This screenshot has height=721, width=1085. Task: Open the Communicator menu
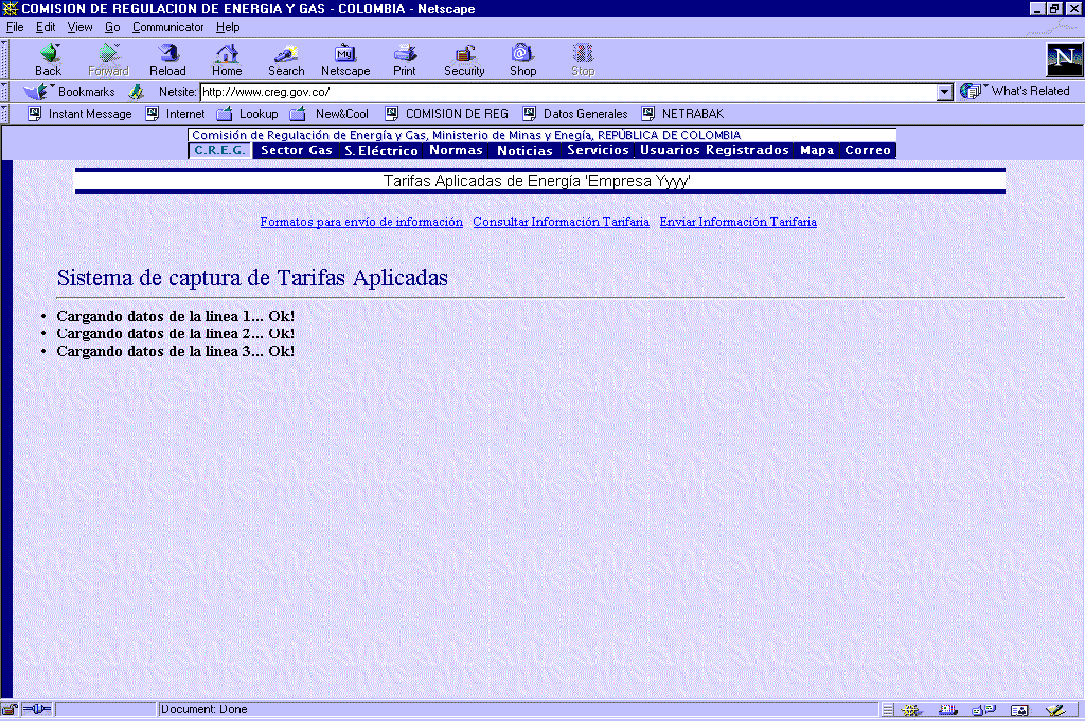168,27
